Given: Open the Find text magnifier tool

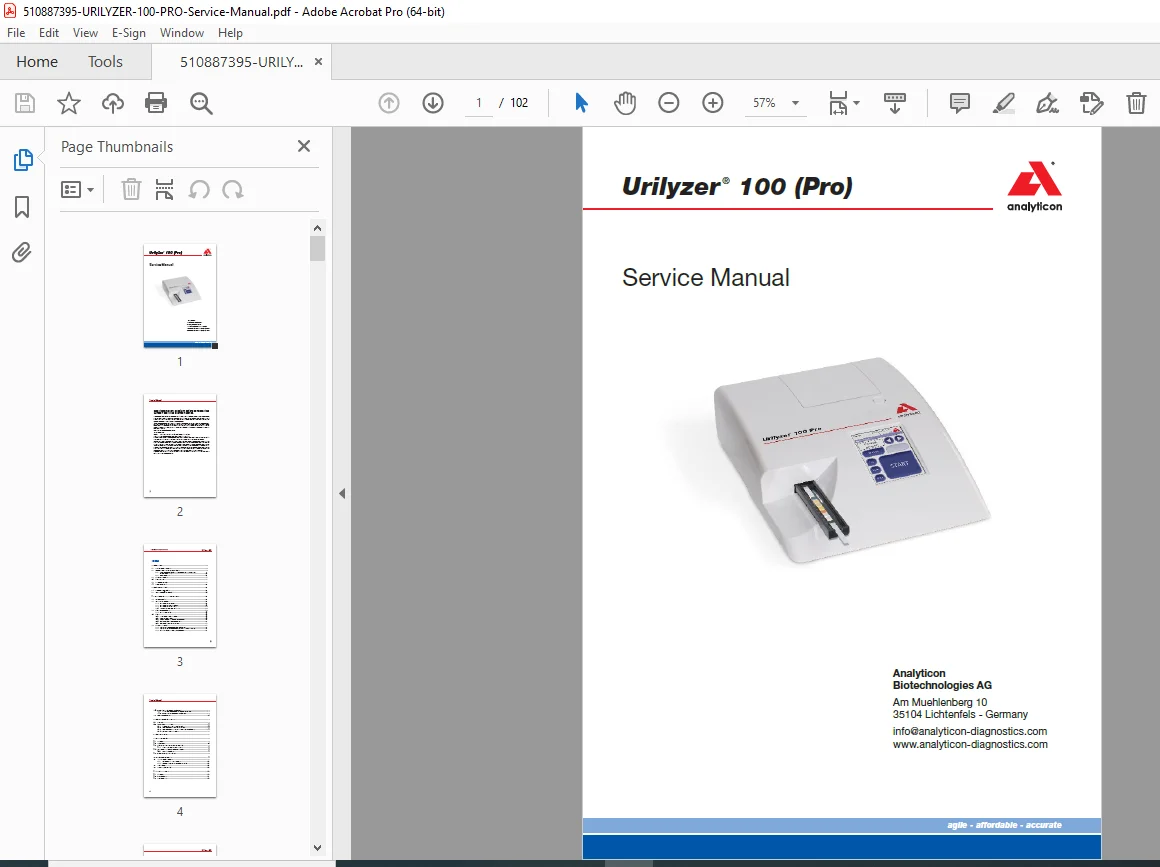Looking at the screenshot, I should click(201, 103).
